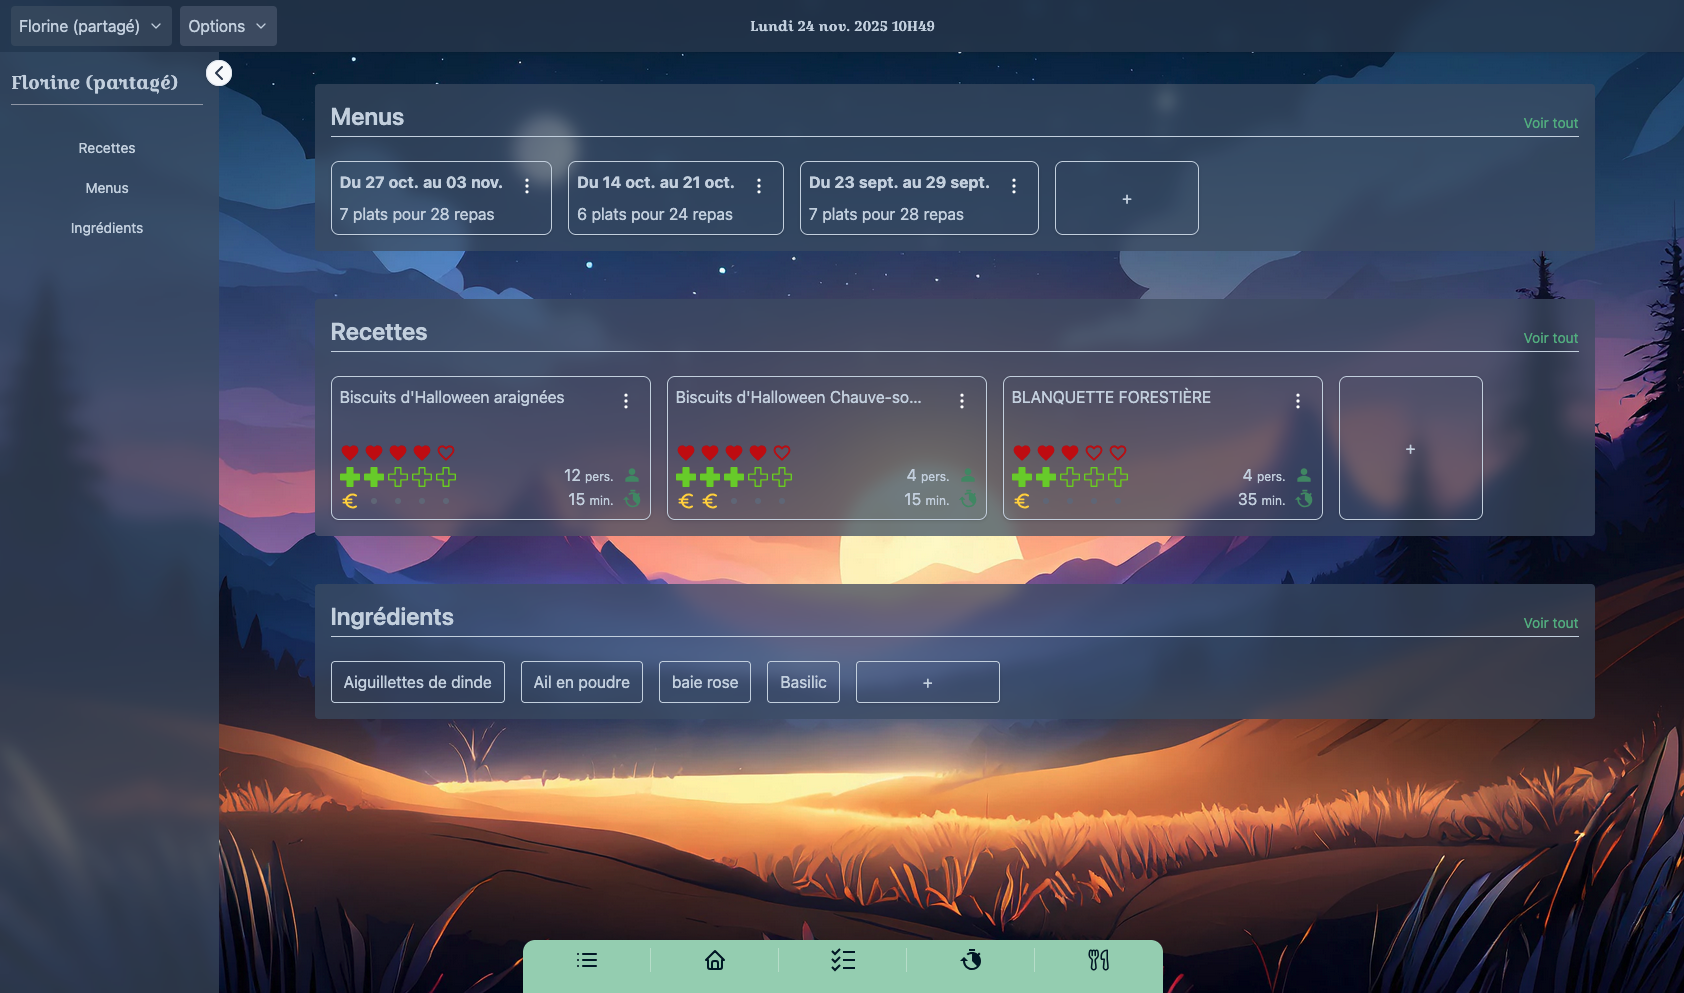Click the fork and knife icon
Screen dimensions: 1684x993
pyautogui.click(x=1098, y=961)
